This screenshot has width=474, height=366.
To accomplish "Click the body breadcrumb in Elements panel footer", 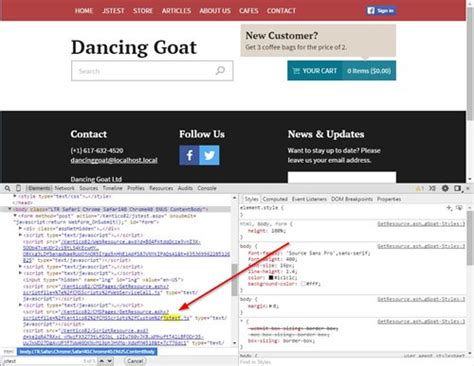I will click(87, 352).
